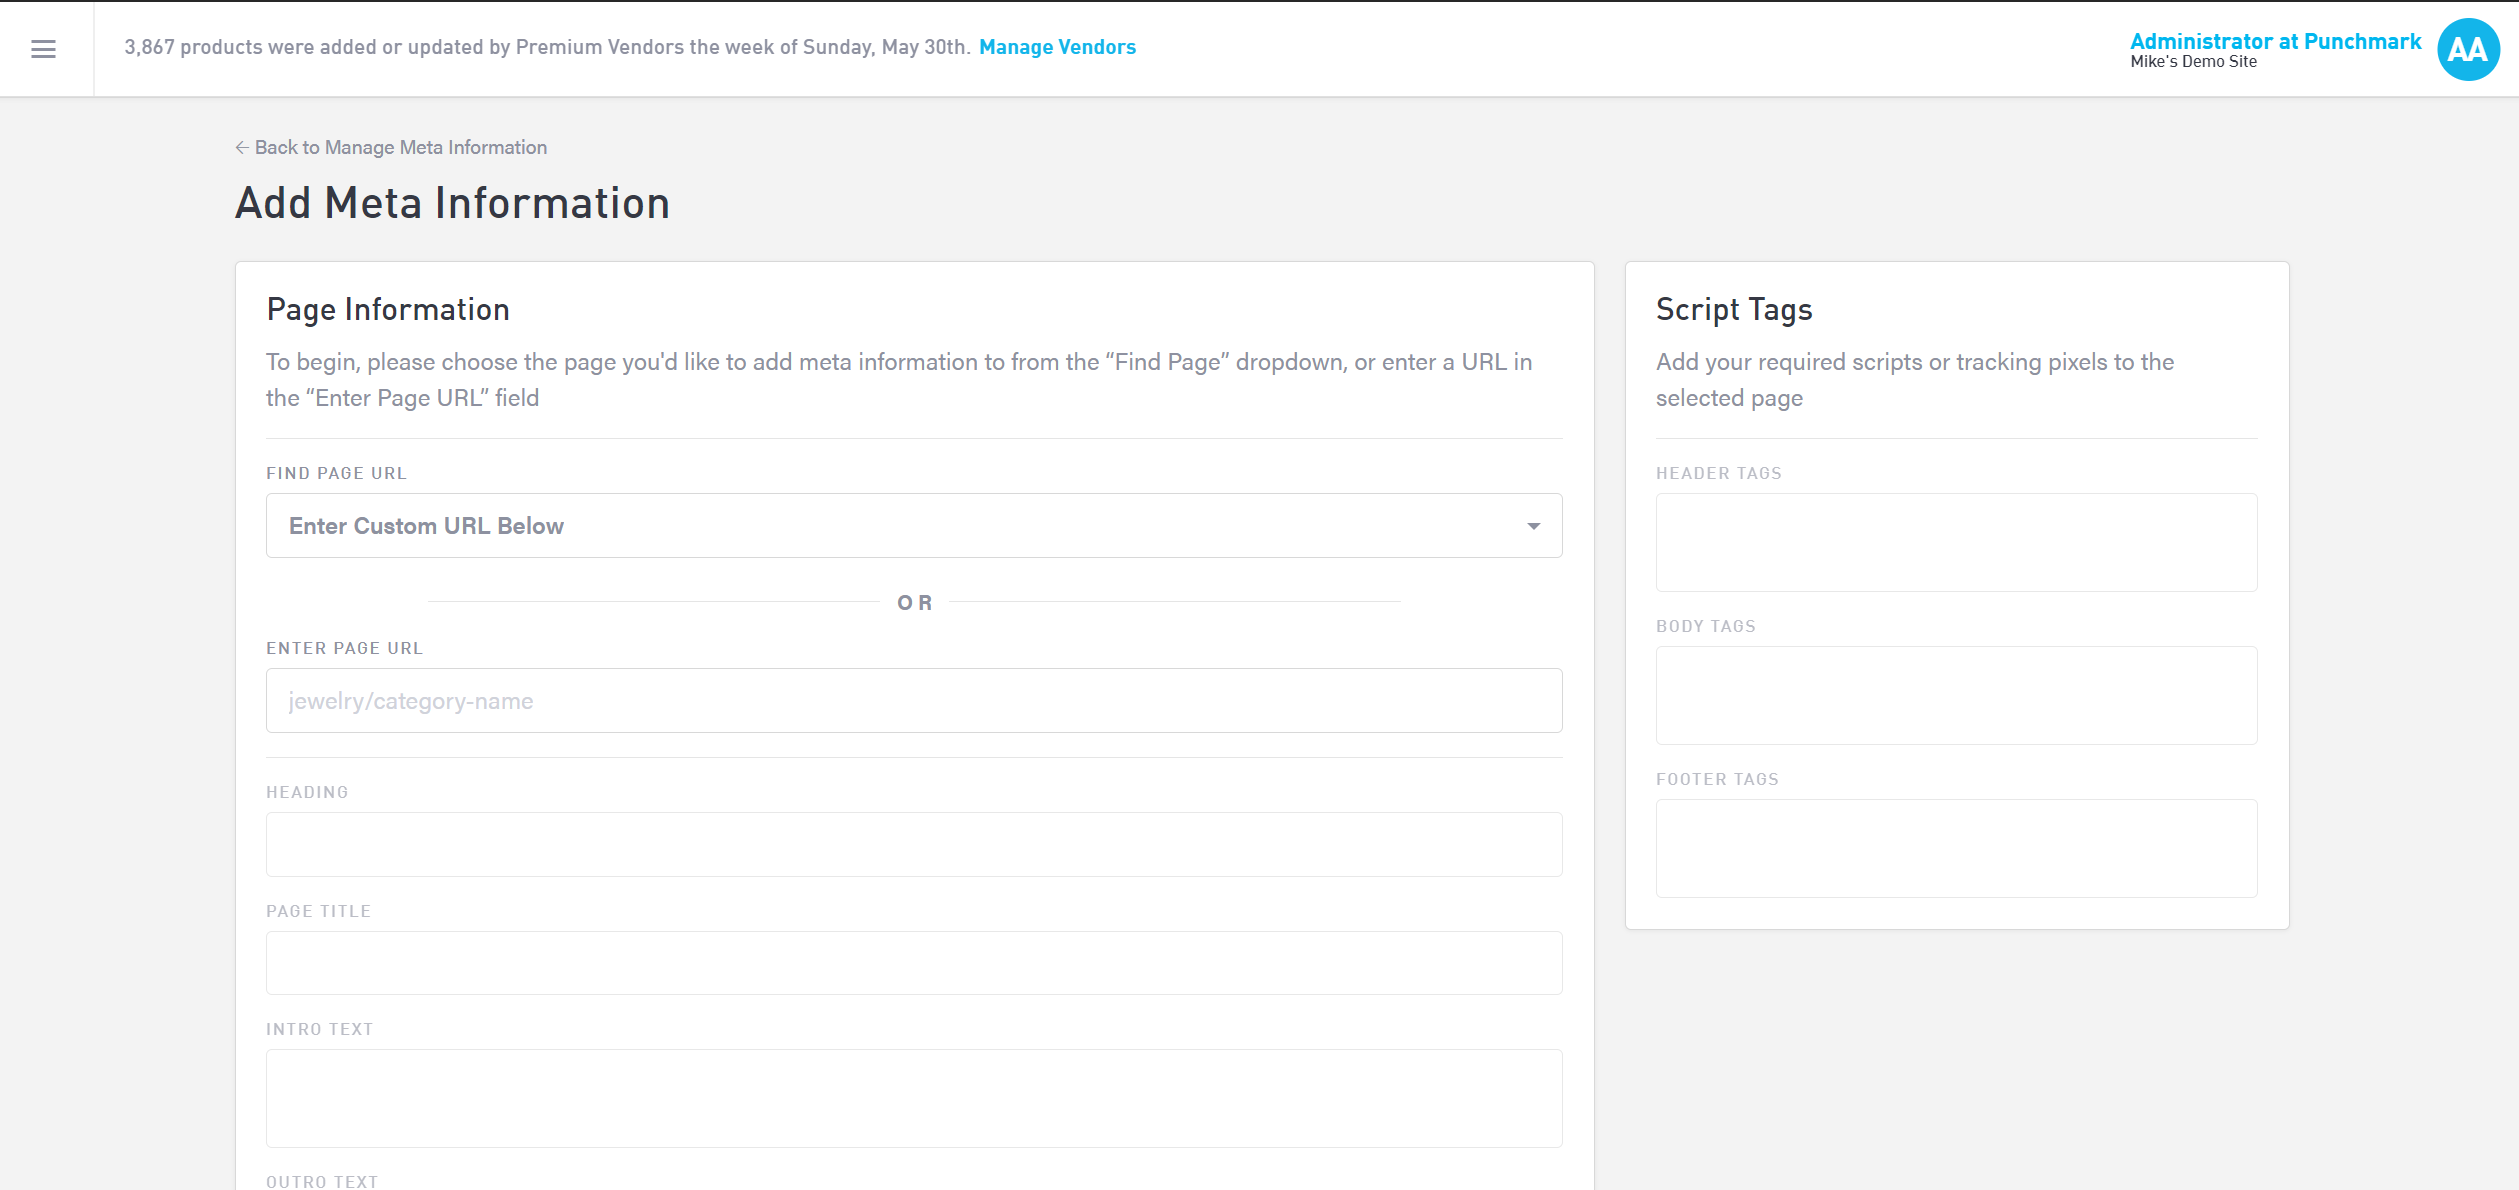Click the Page Information section heading
The height and width of the screenshot is (1190, 2519).
coord(388,310)
